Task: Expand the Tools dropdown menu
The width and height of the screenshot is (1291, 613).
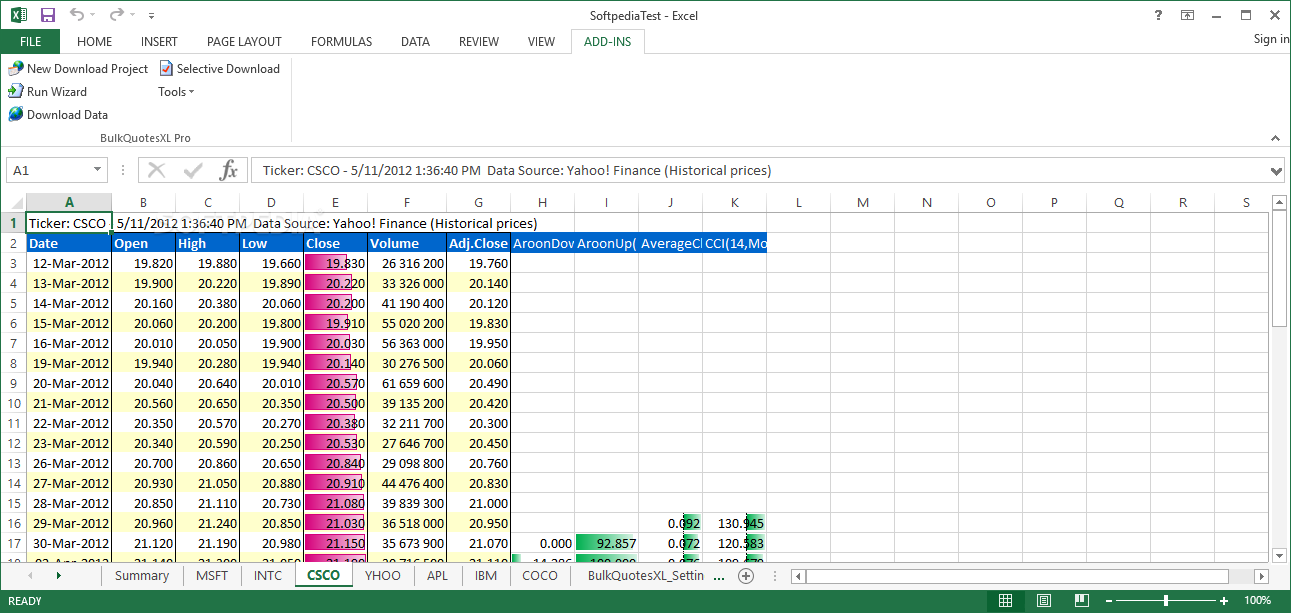Action: click(176, 91)
